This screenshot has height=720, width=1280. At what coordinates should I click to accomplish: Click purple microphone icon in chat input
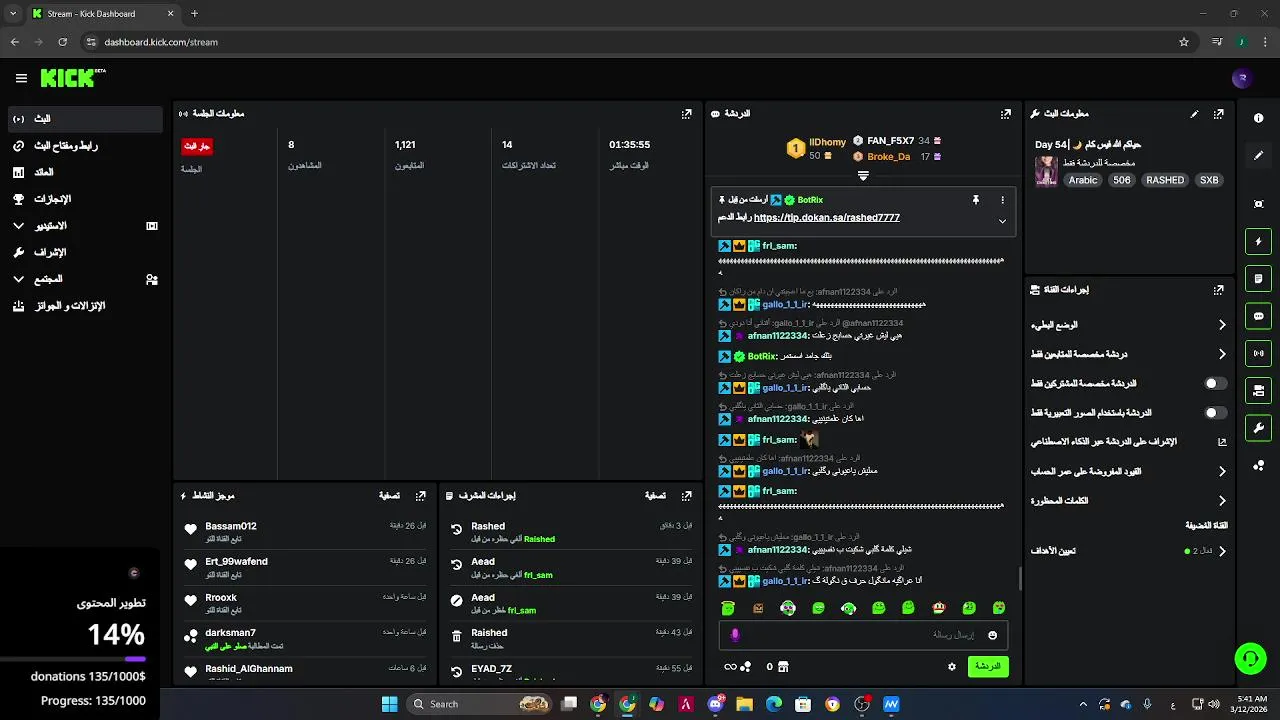point(735,635)
